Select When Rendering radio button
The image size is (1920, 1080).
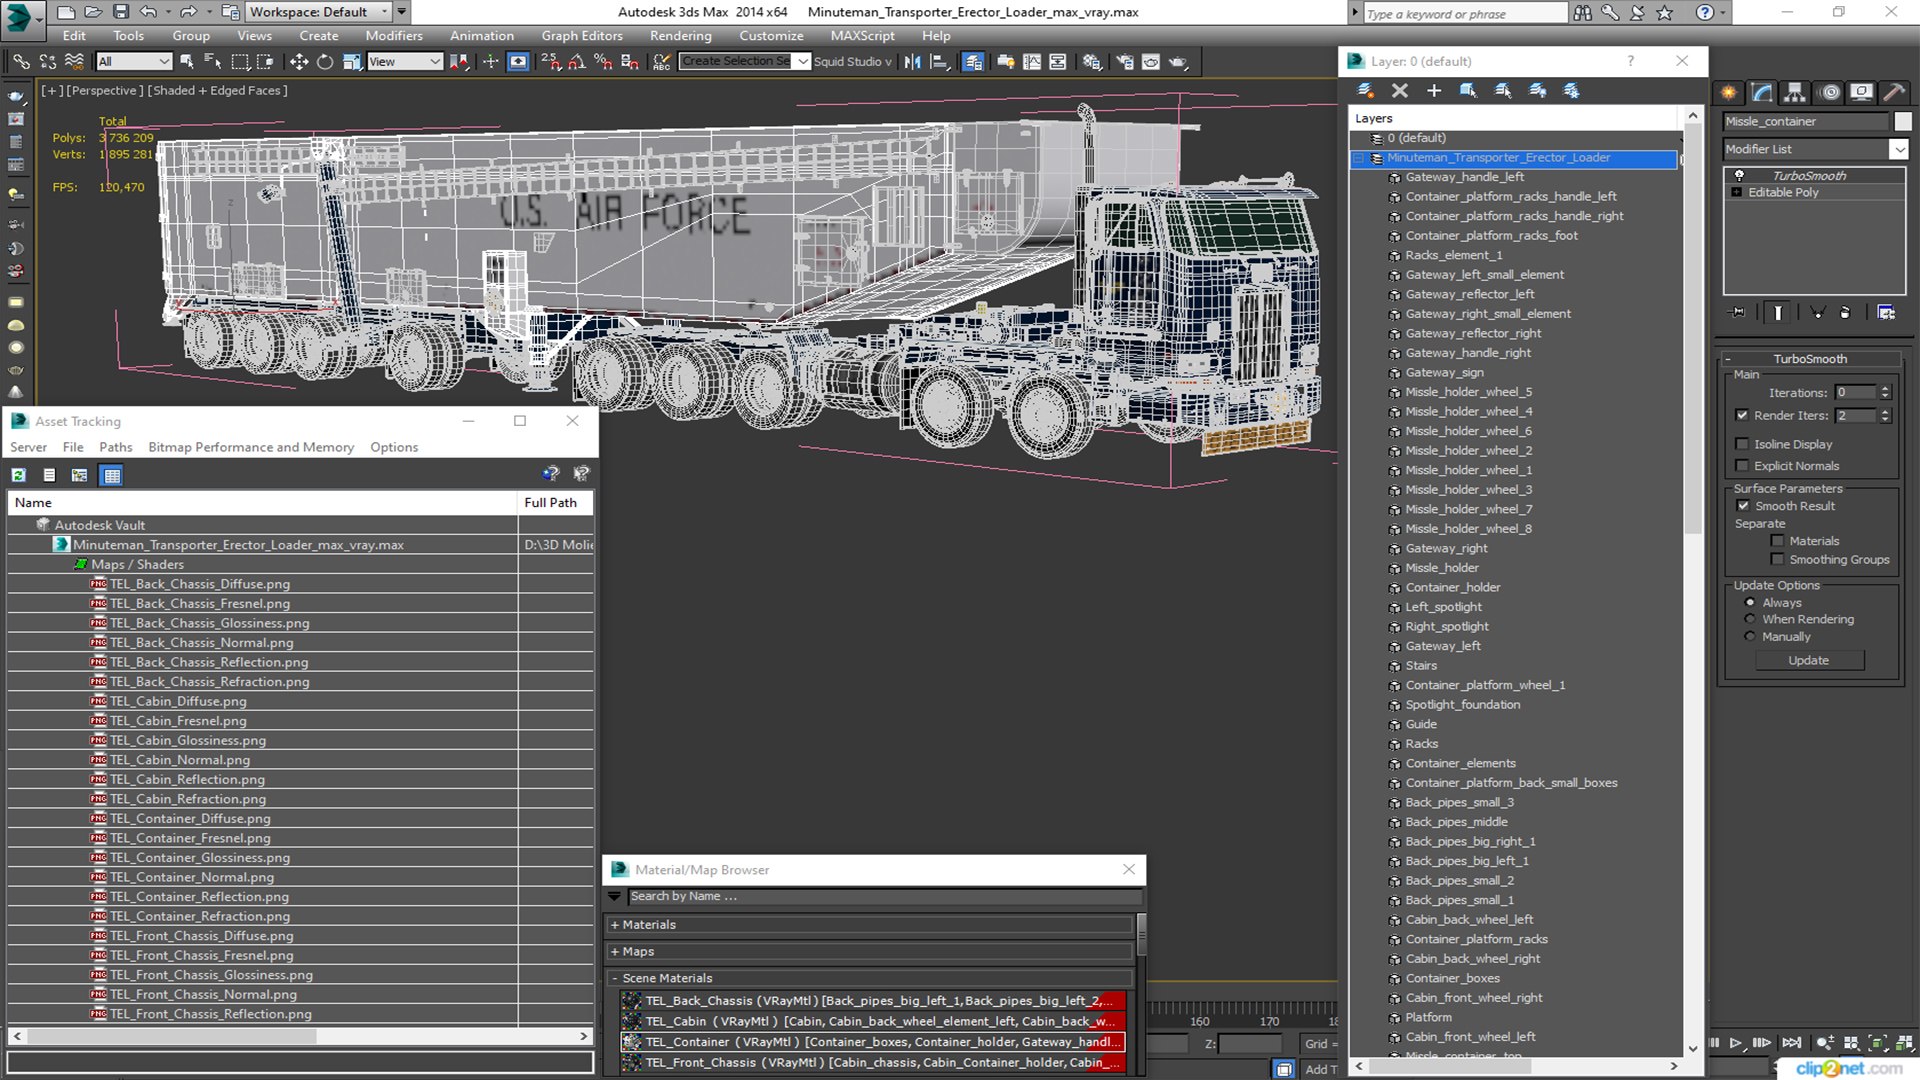(x=1750, y=619)
